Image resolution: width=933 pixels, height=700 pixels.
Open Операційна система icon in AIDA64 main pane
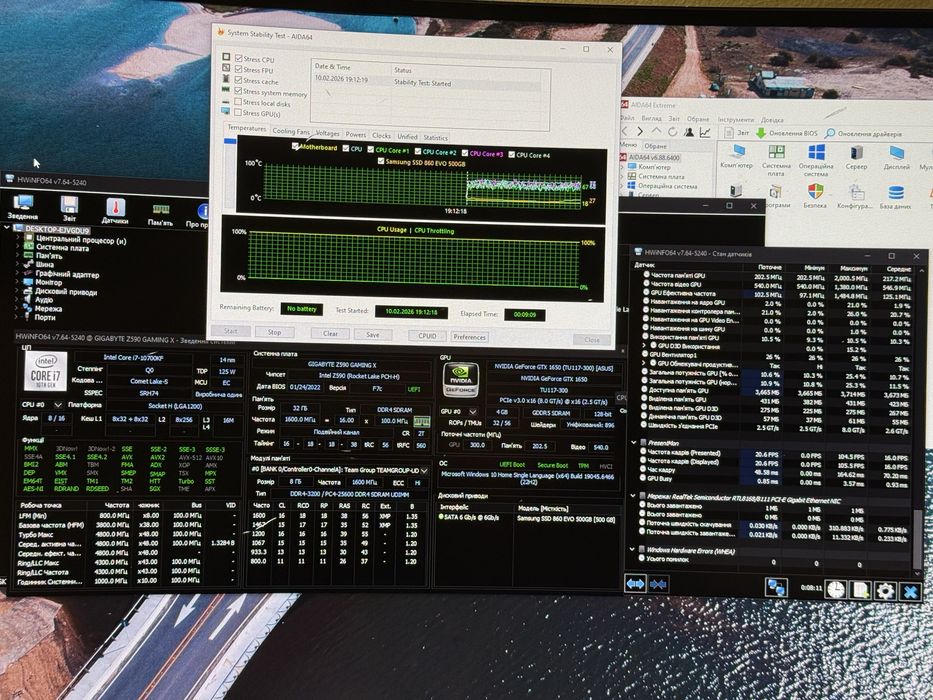pyautogui.click(x=816, y=160)
